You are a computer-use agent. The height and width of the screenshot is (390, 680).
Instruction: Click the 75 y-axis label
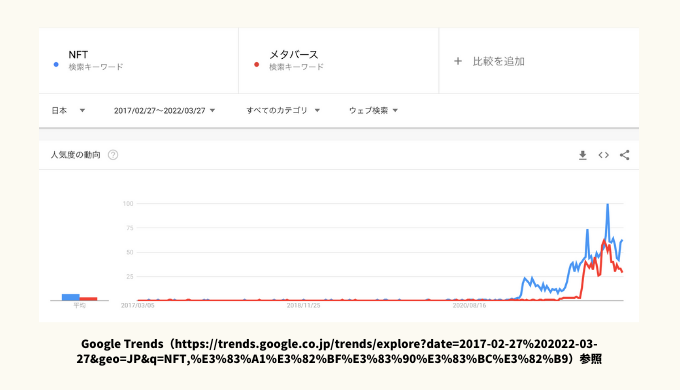[x=129, y=228]
